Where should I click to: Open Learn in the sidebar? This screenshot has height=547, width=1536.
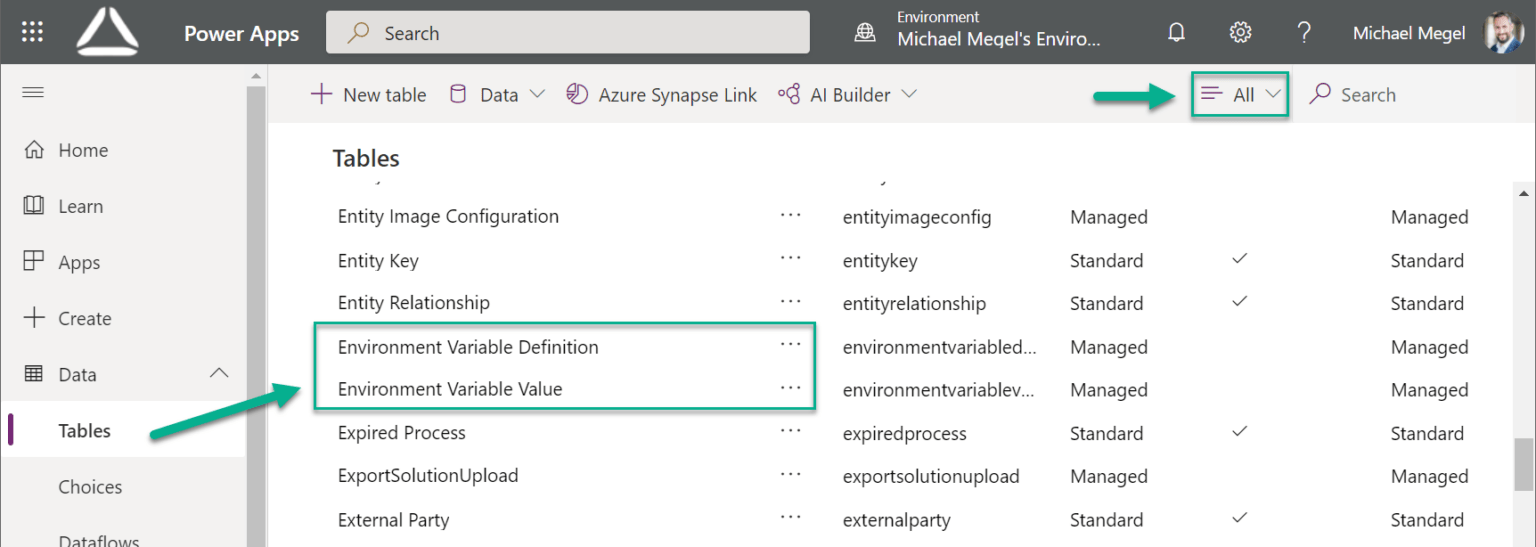click(80, 206)
